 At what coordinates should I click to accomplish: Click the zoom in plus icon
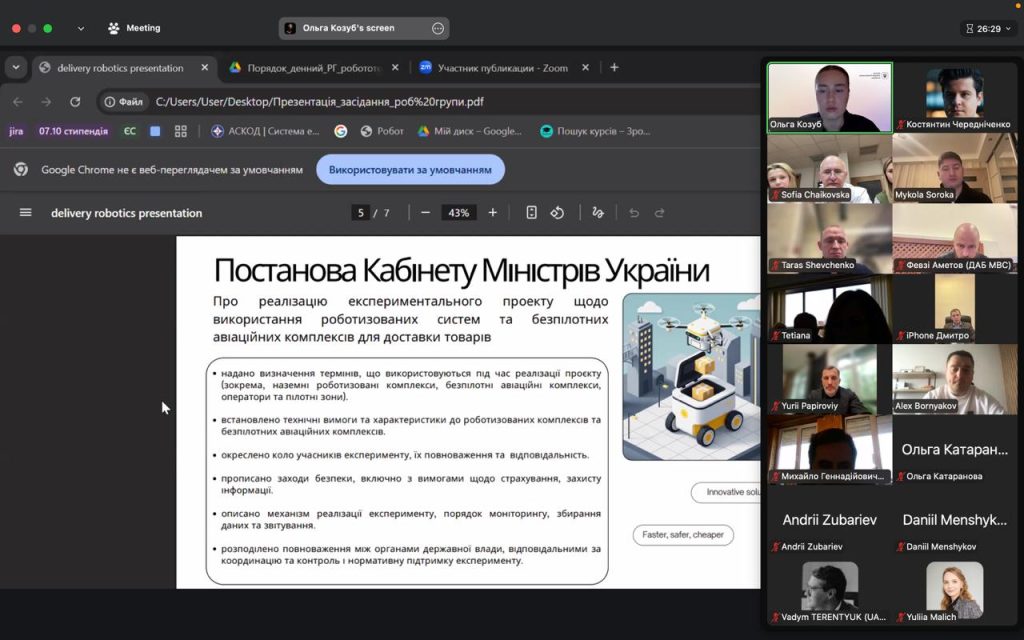[492, 213]
